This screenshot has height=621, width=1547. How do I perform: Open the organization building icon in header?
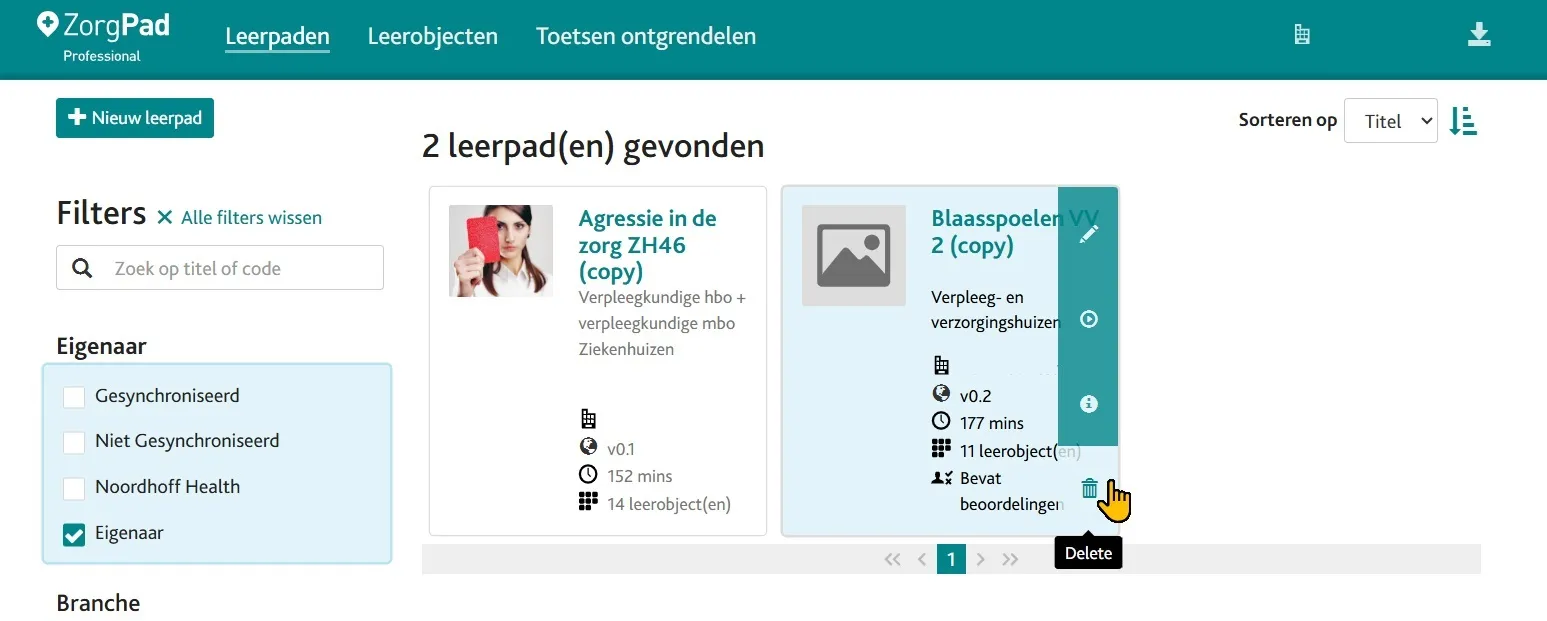click(x=1301, y=35)
